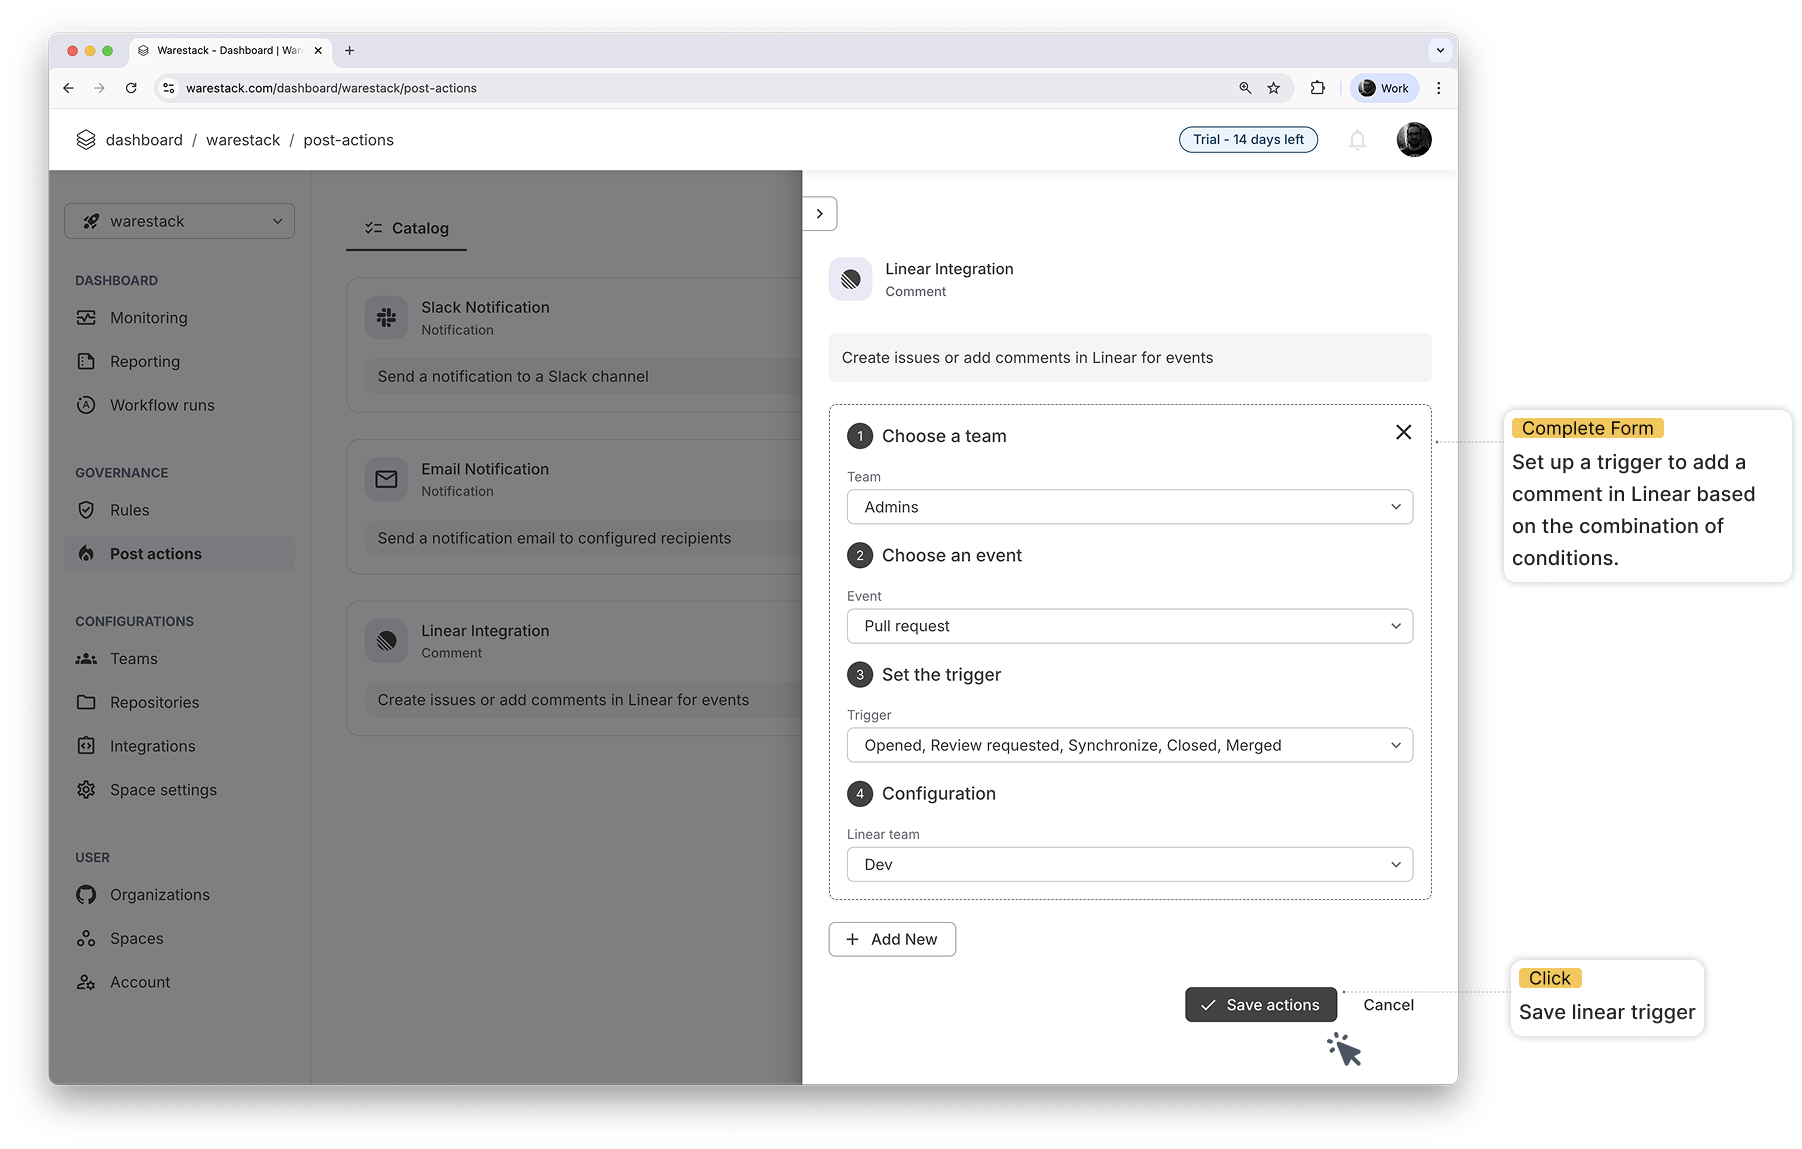This screenshot has width=1802, height=1149.
Task: Open the Trigger dropdown list
Action: point(1129,745)
